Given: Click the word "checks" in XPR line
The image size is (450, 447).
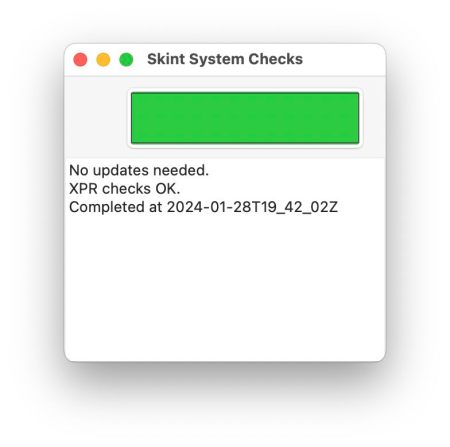Looking at the screenshot, I should (x=126, y=189).
